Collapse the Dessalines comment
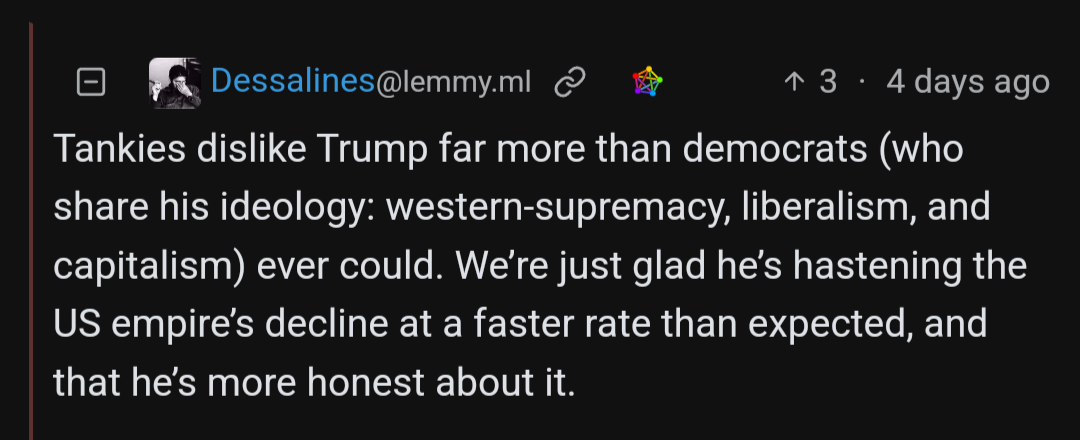The height and width of the screenshot is (440, 1080). [x=91, y=82]
